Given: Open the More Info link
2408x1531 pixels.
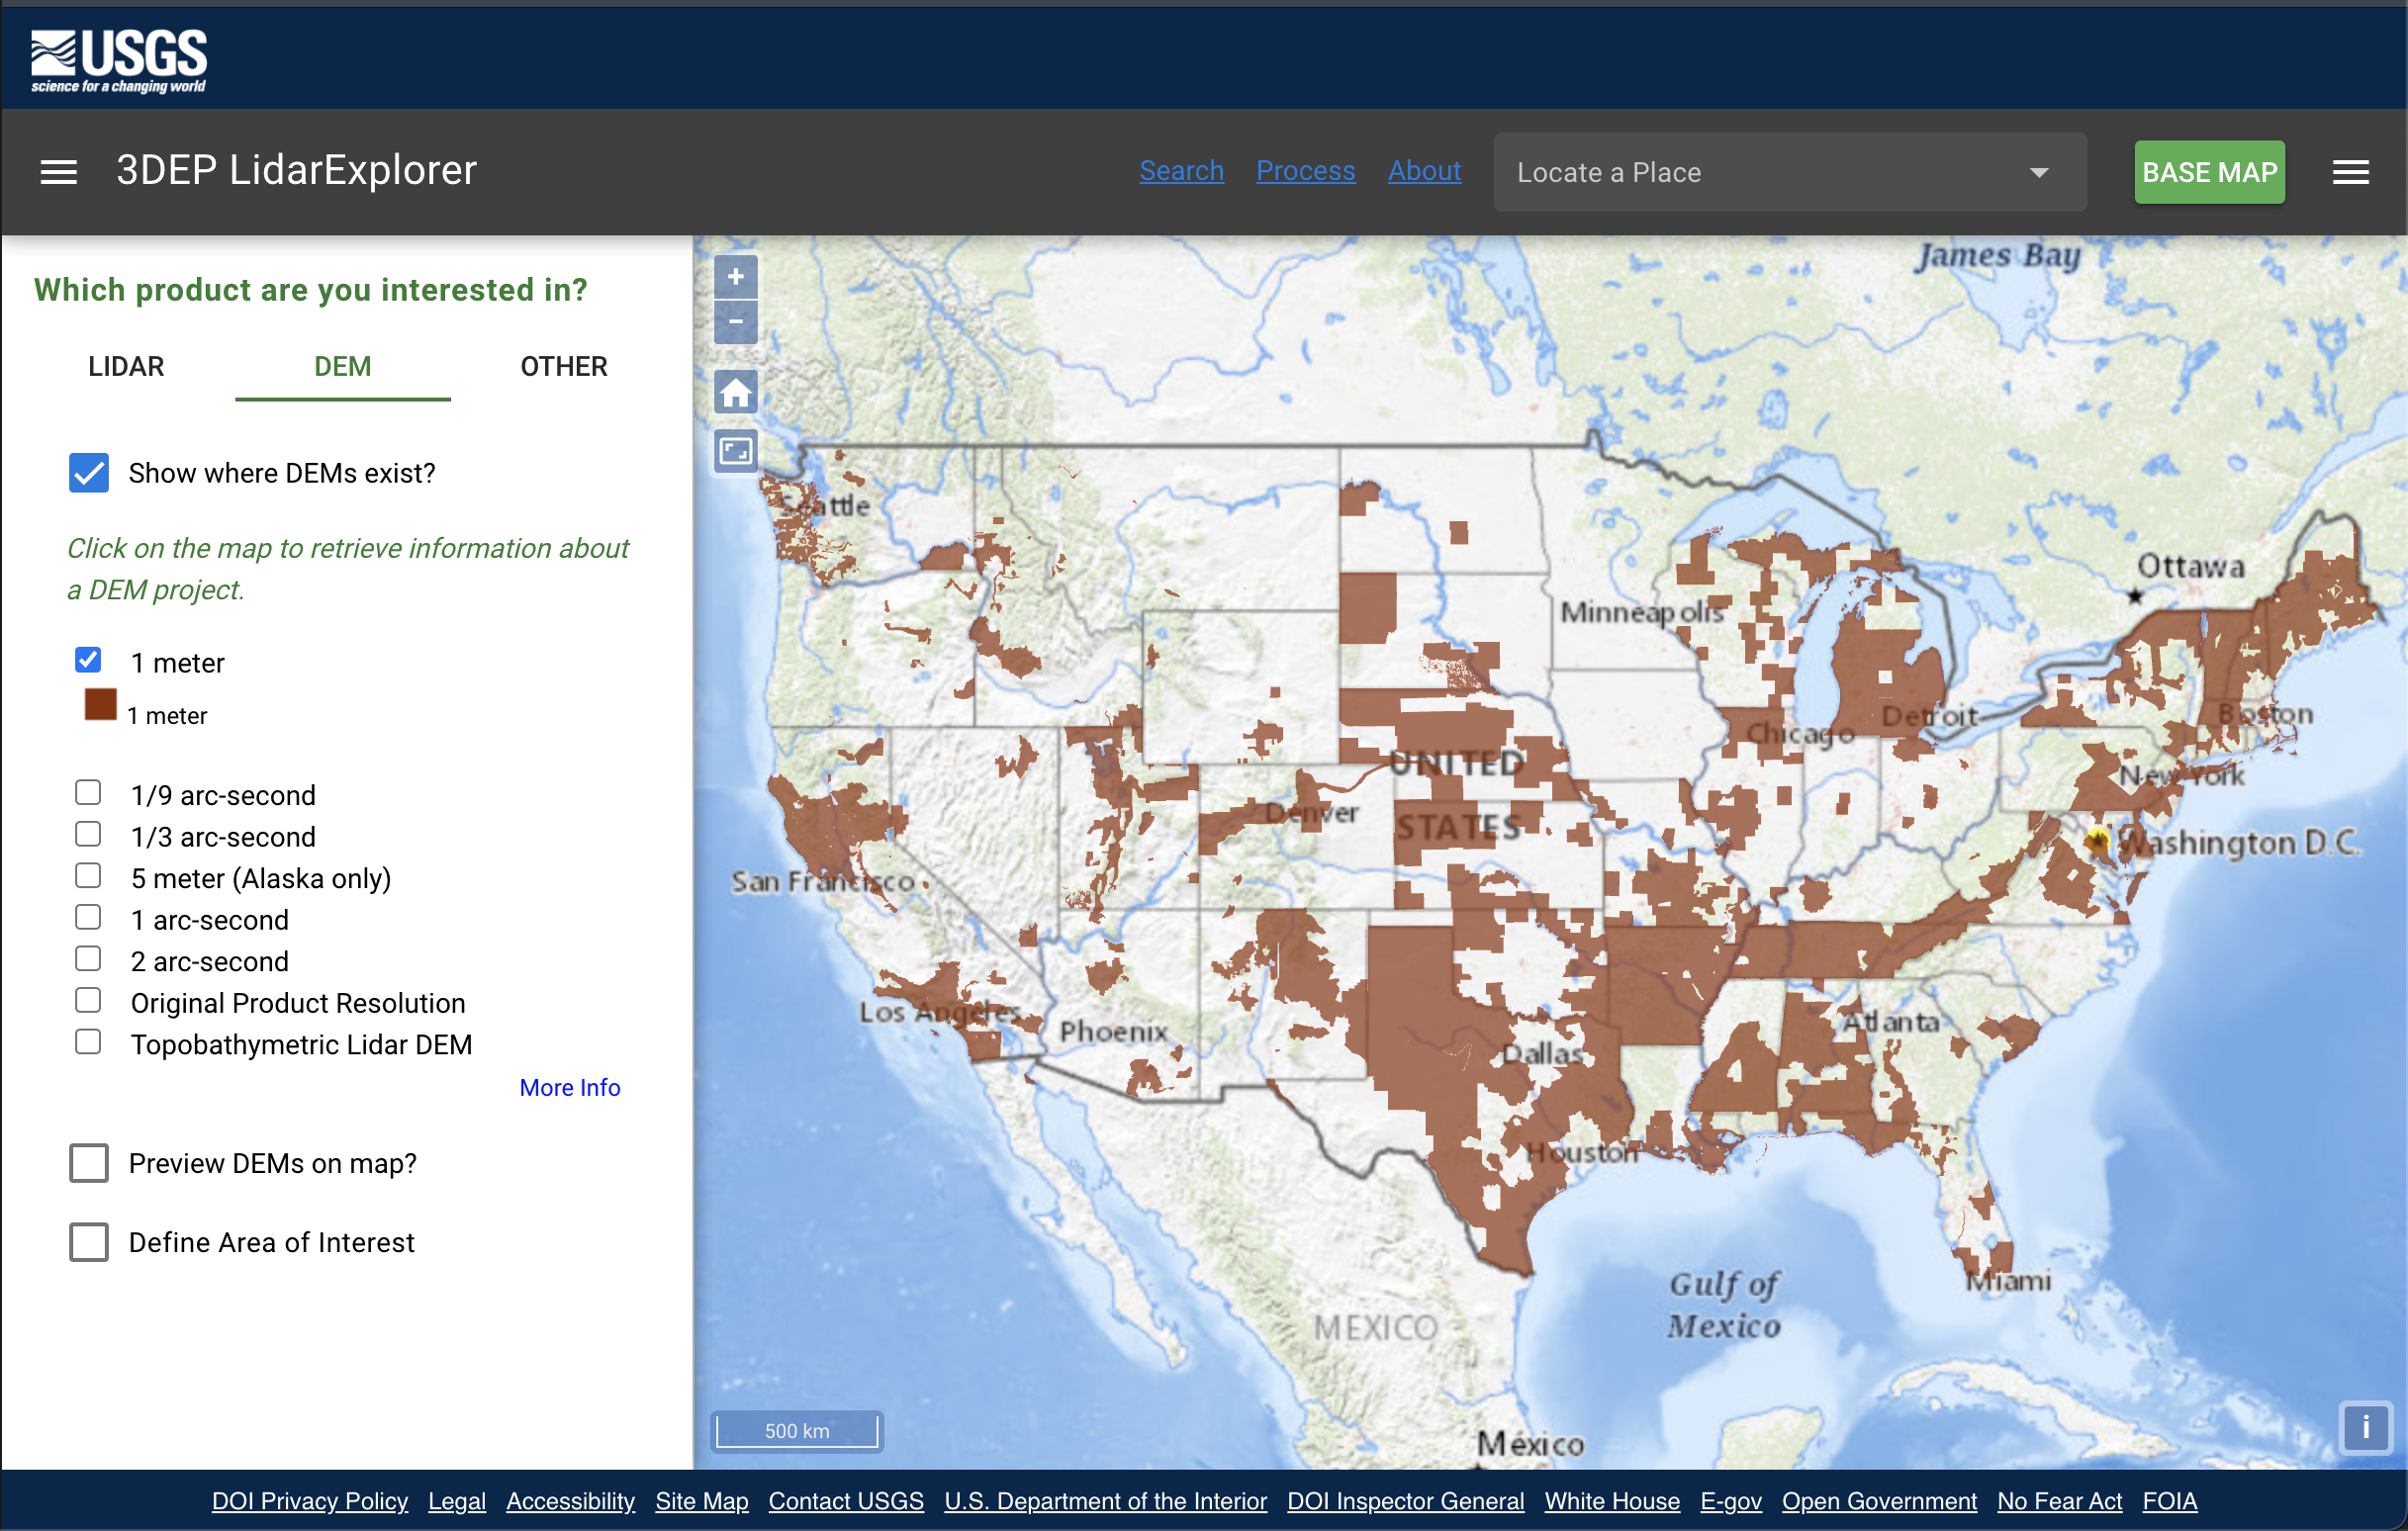Looking at the screenshot, I should tap(569, 1087).
